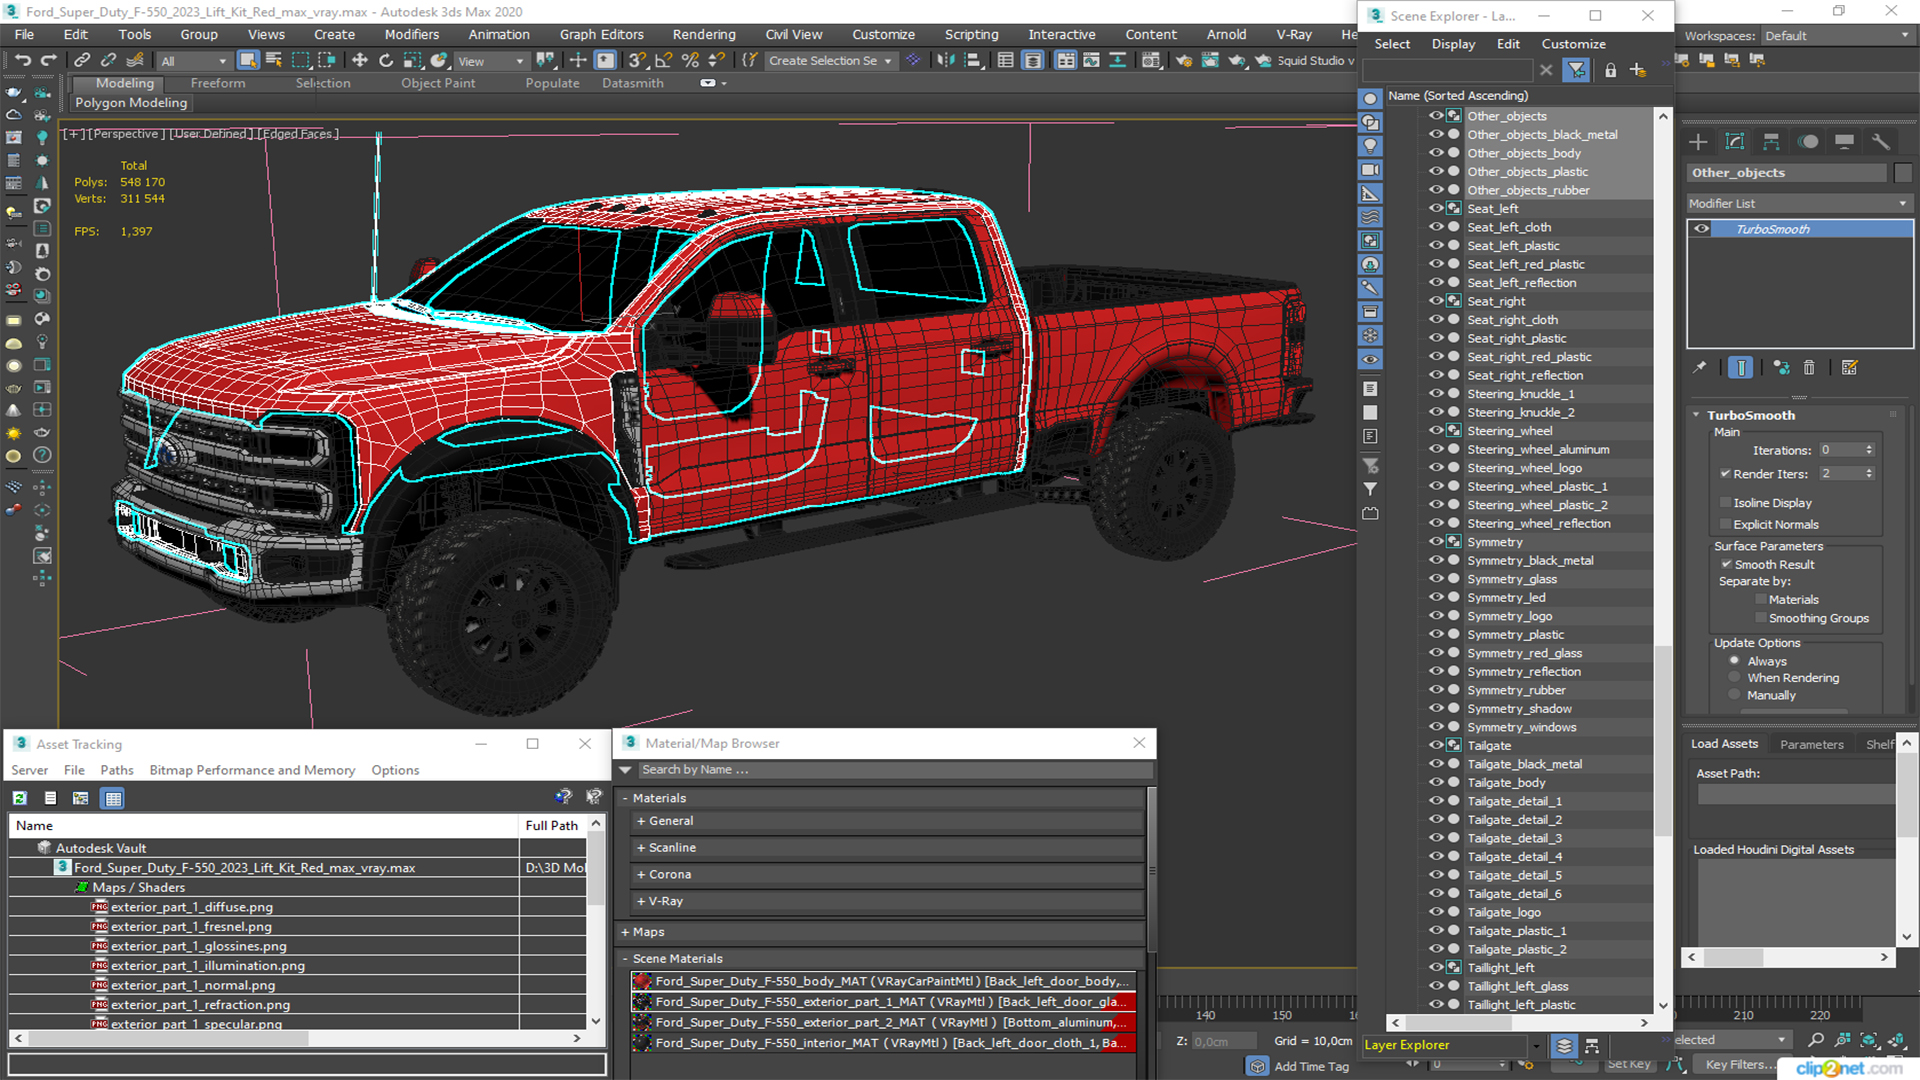Viewport: 1920px width, 1080px height.
Task: Activate the Select and Link tool
Action: point(82,61)
